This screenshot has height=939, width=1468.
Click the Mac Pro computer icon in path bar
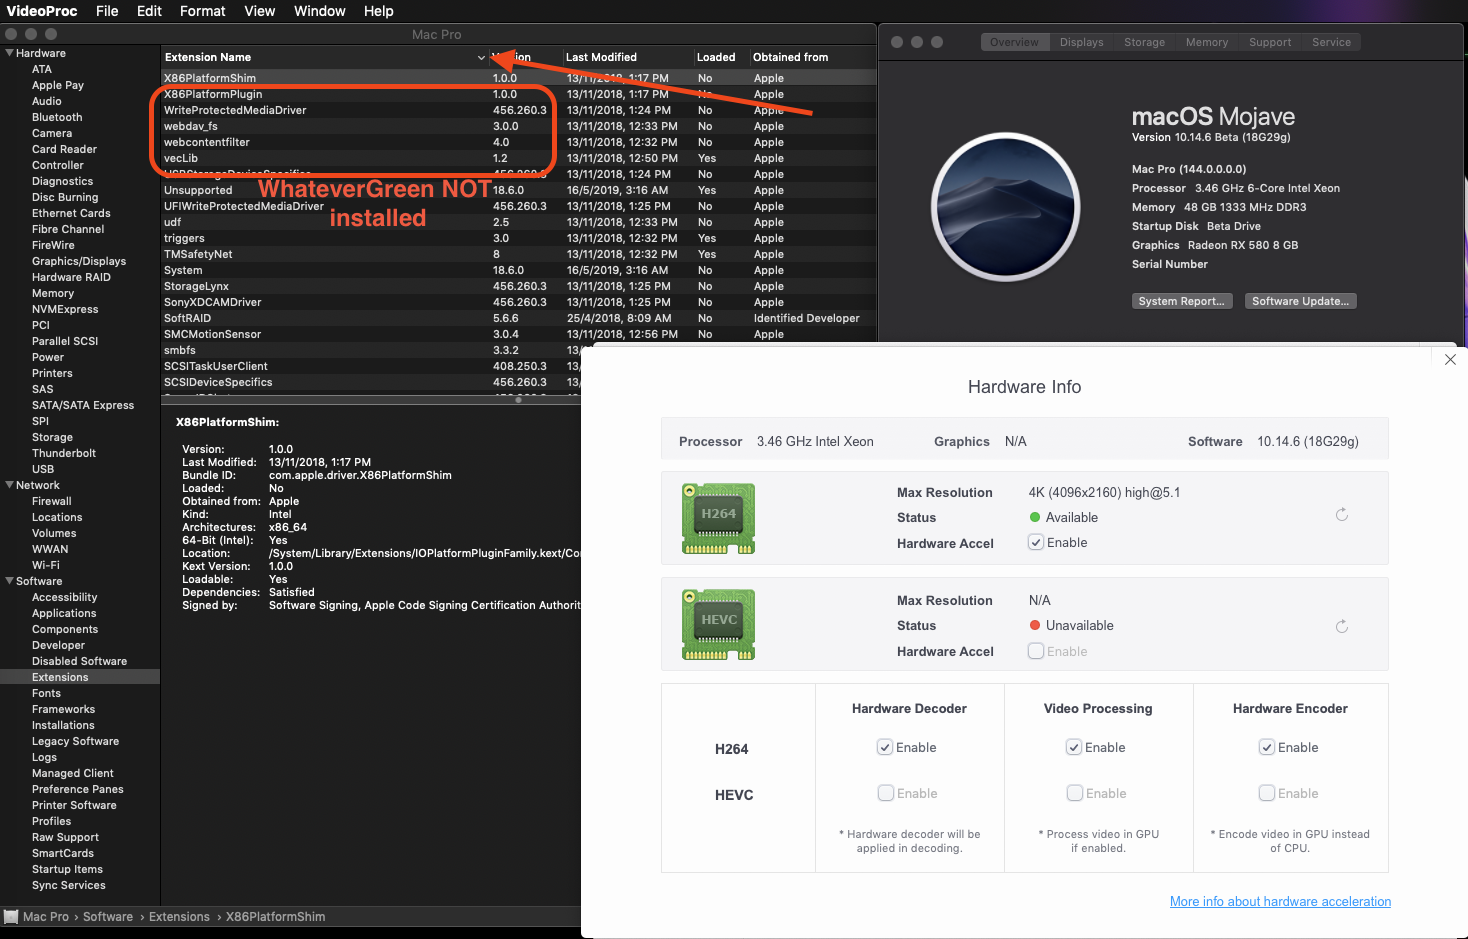point(11,917)
